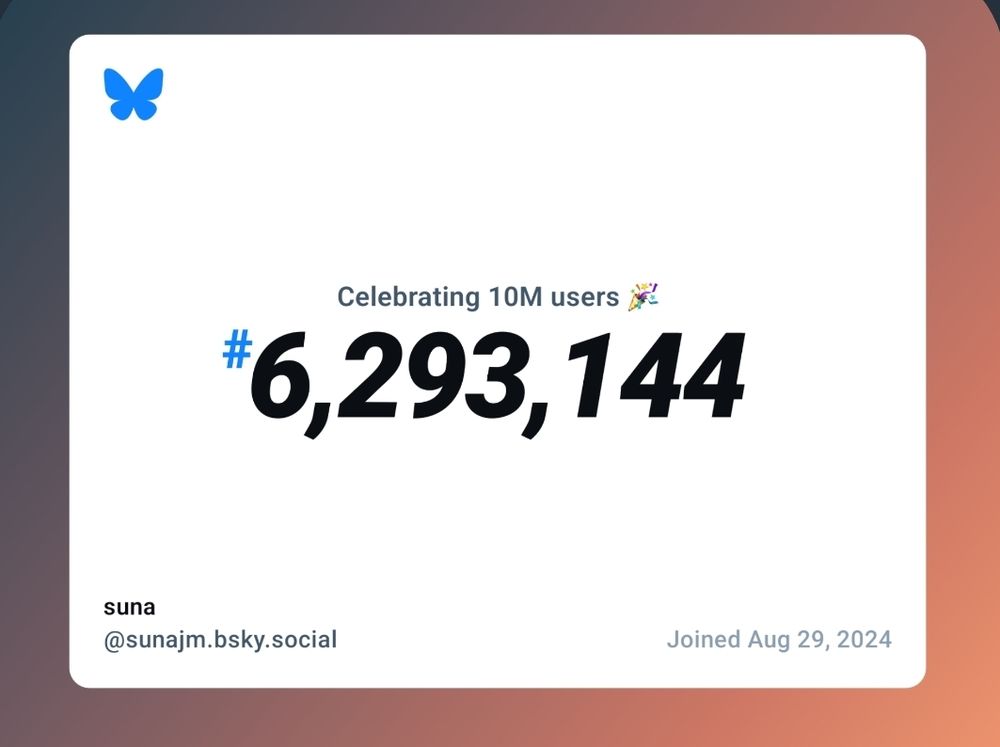Image resolution: width=1000 pixels, height=747 pixels.
Task: Click the display name suna
Action: click(x=129, y=607)
